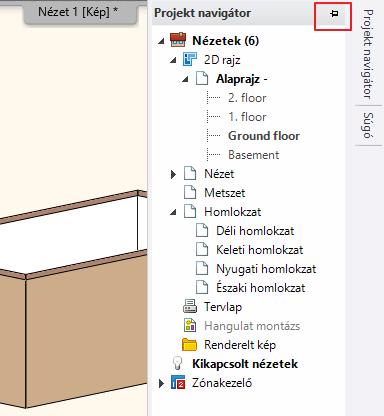The image size is (384, 416).
Task: Click the Nézetek house icon
Action: (178, 40)
